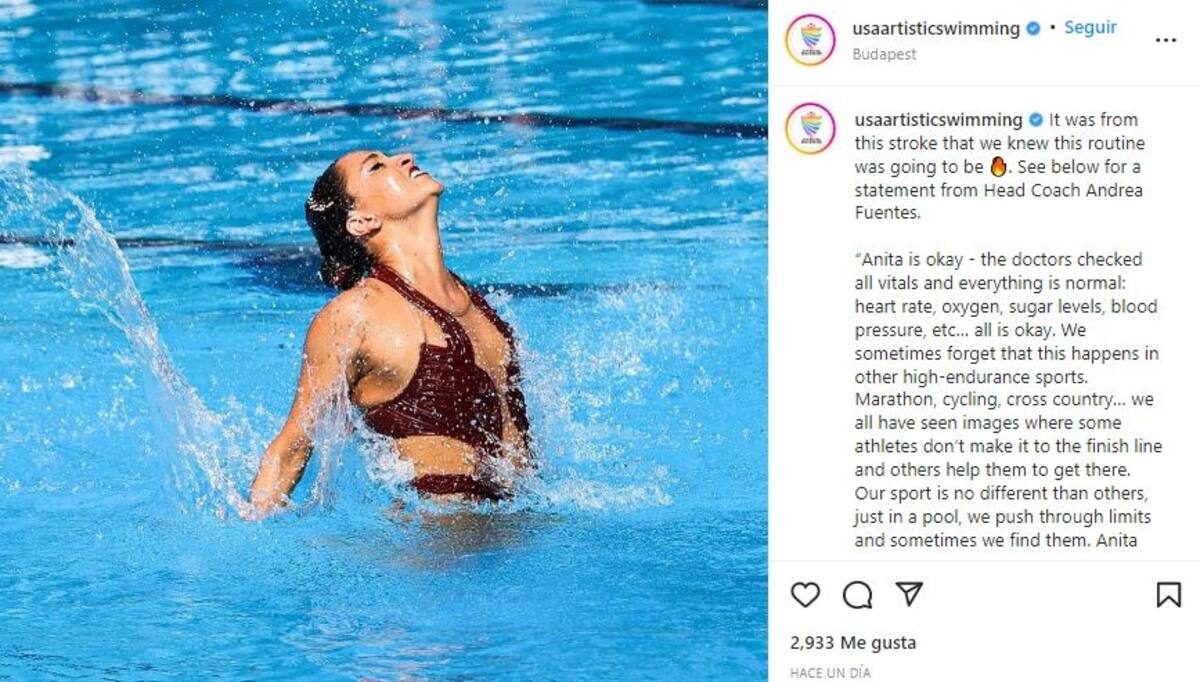Click the verified badge beside the header username
The height and width of the screenshot is (682, 1200).
tap(1035, 29)
